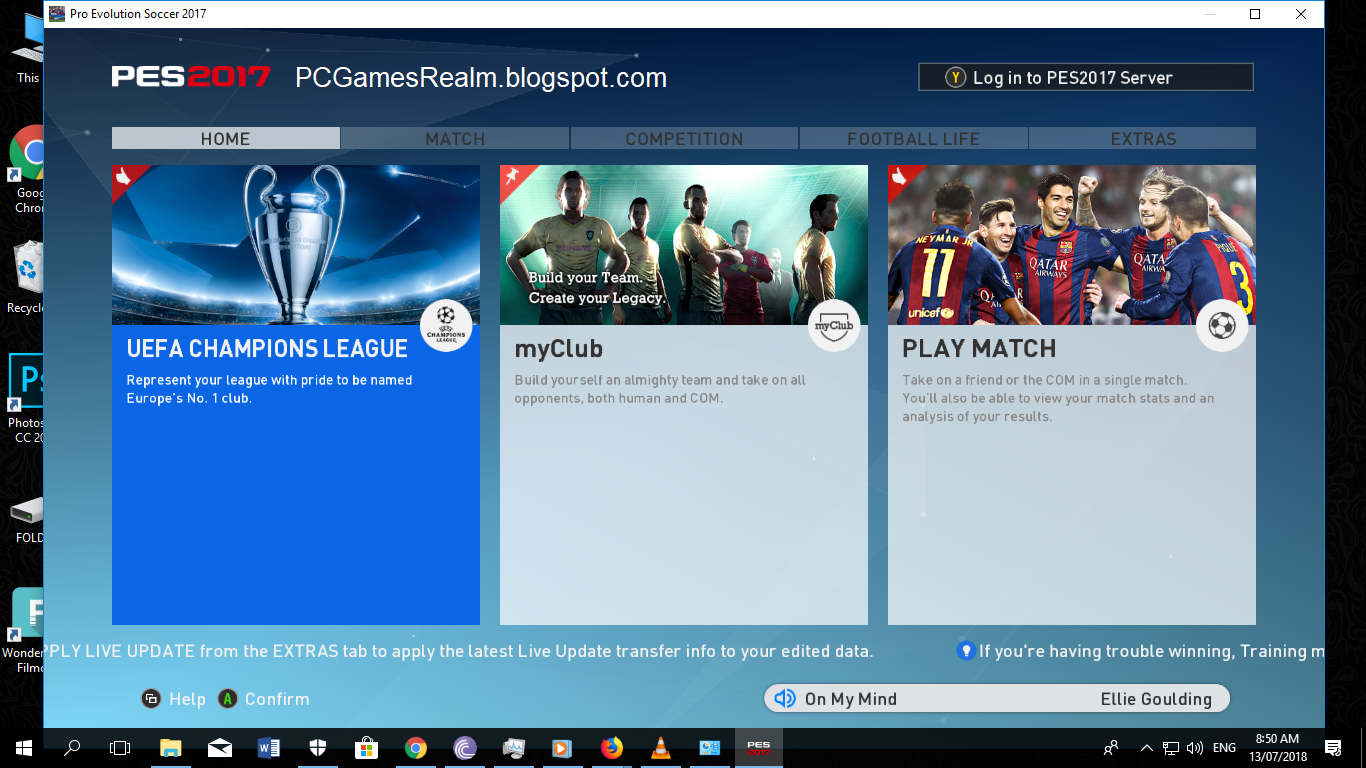
Task: Click the Ellie Goulding artist name
Action: 1156,699
